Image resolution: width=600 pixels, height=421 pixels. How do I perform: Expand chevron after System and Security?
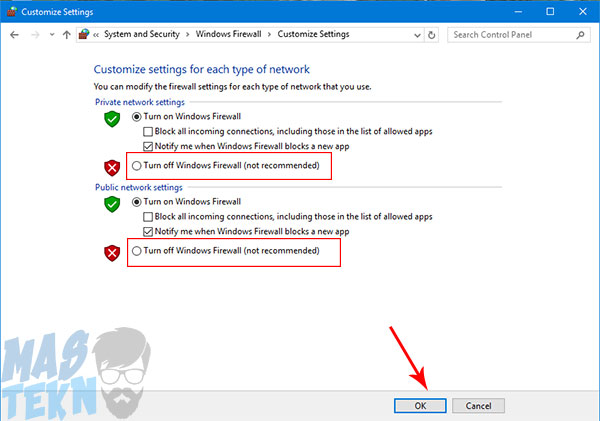(x=188, y=34)
